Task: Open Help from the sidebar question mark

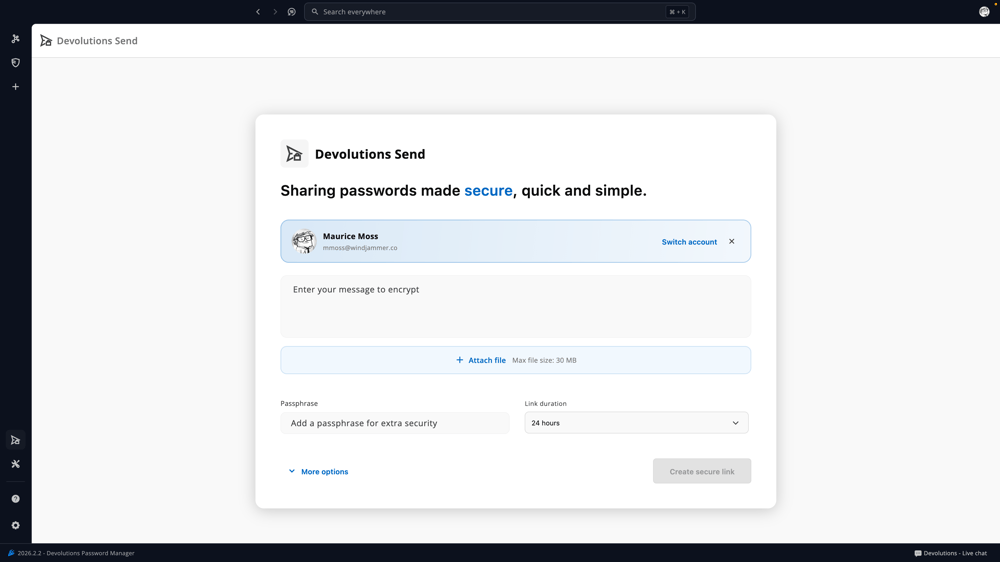Action: pos(15,499)
